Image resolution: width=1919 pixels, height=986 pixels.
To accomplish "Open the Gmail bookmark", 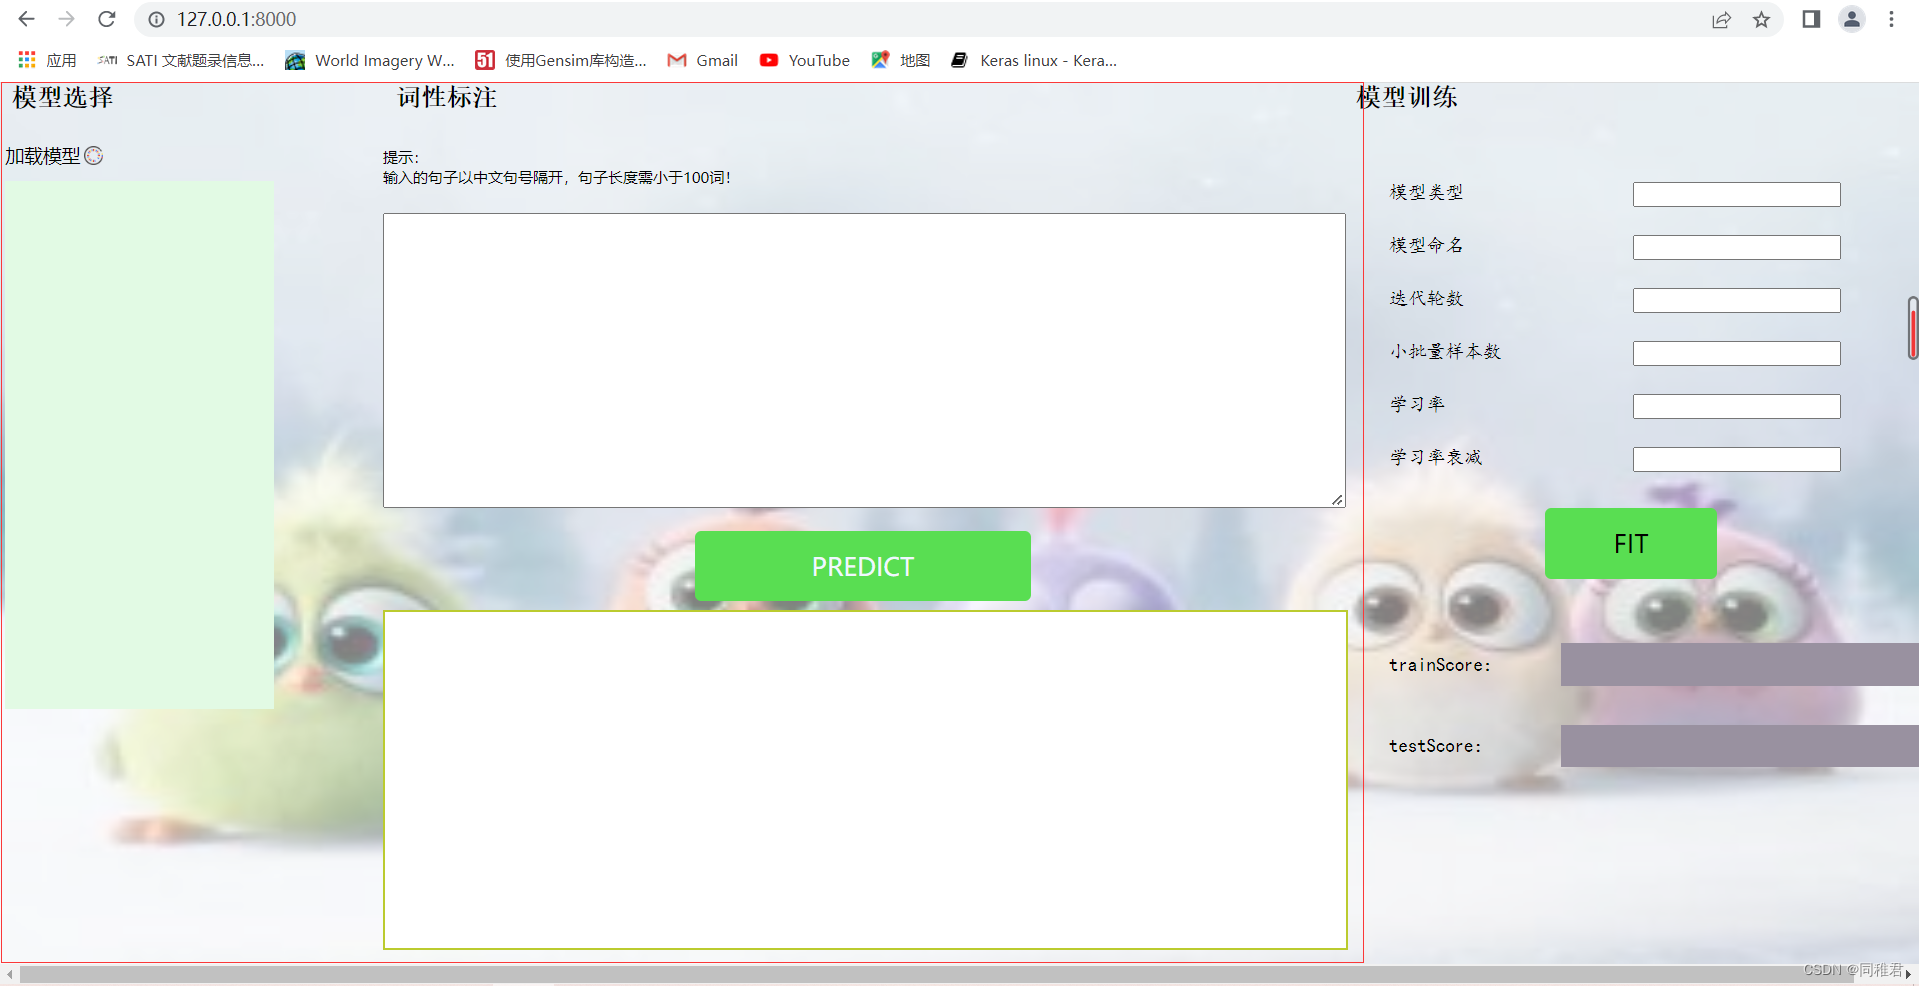I will (703, 60).
